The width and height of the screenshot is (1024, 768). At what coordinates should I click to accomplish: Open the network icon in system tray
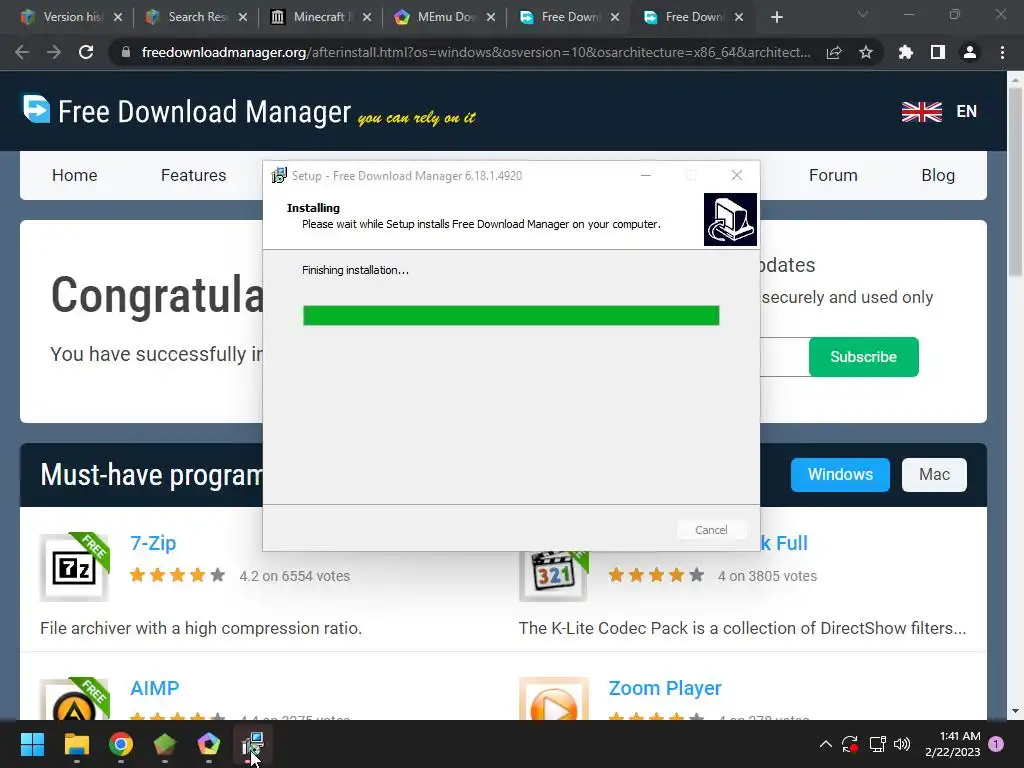(877, 744)
